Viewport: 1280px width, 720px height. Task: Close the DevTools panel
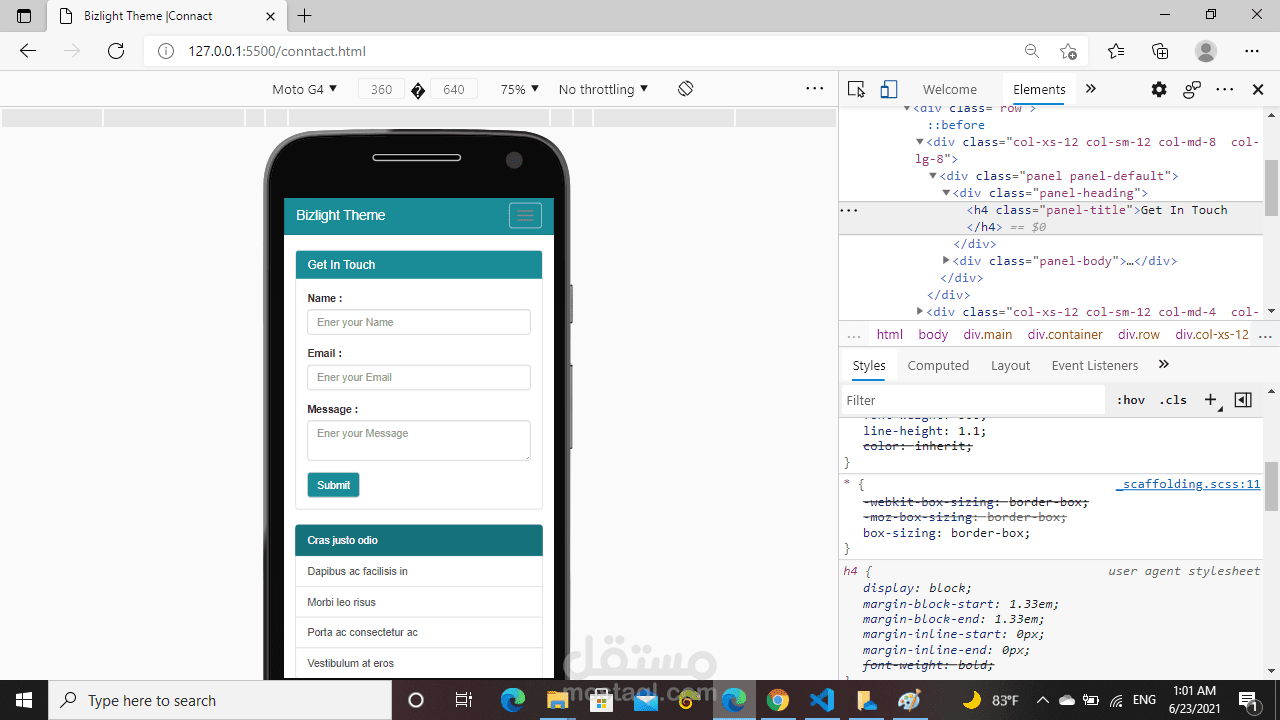click(x=1258, y=89)
